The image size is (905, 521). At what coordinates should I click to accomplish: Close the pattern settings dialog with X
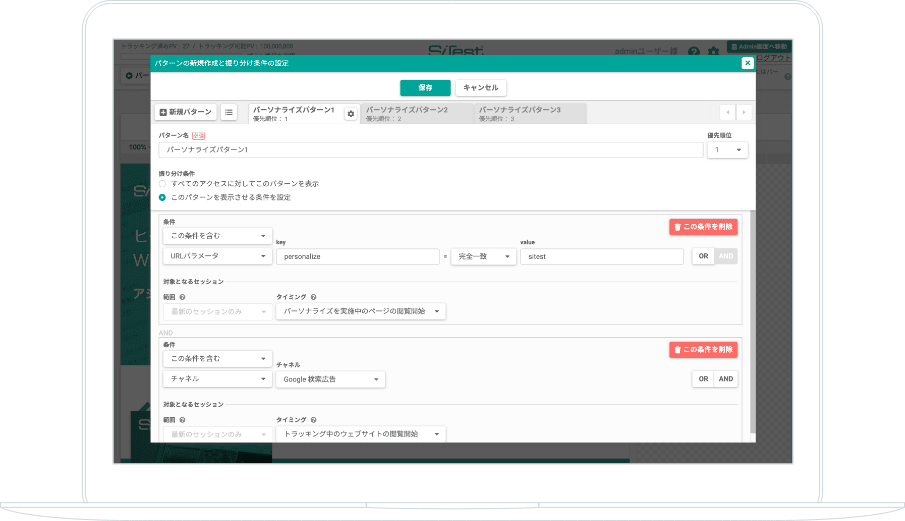(x=747, y=63)
